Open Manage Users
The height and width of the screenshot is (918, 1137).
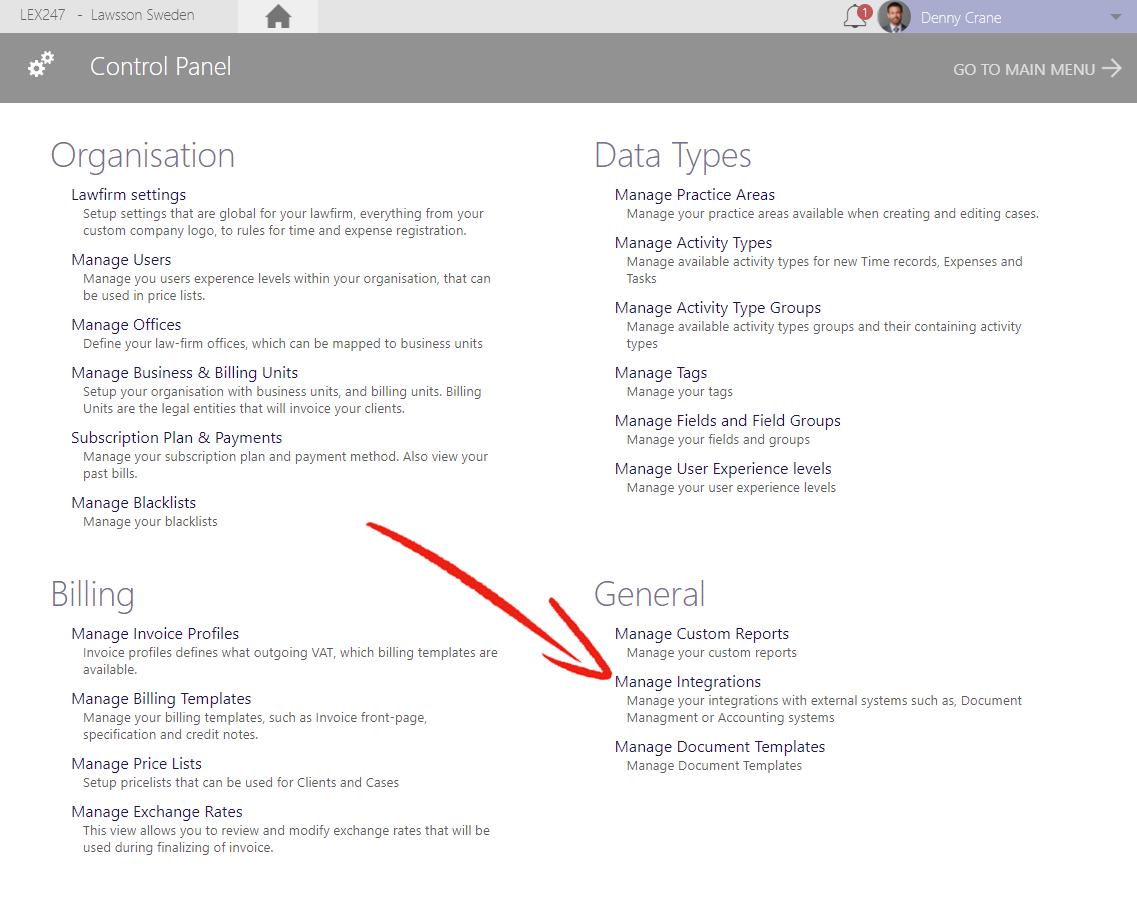click(121, 260)
